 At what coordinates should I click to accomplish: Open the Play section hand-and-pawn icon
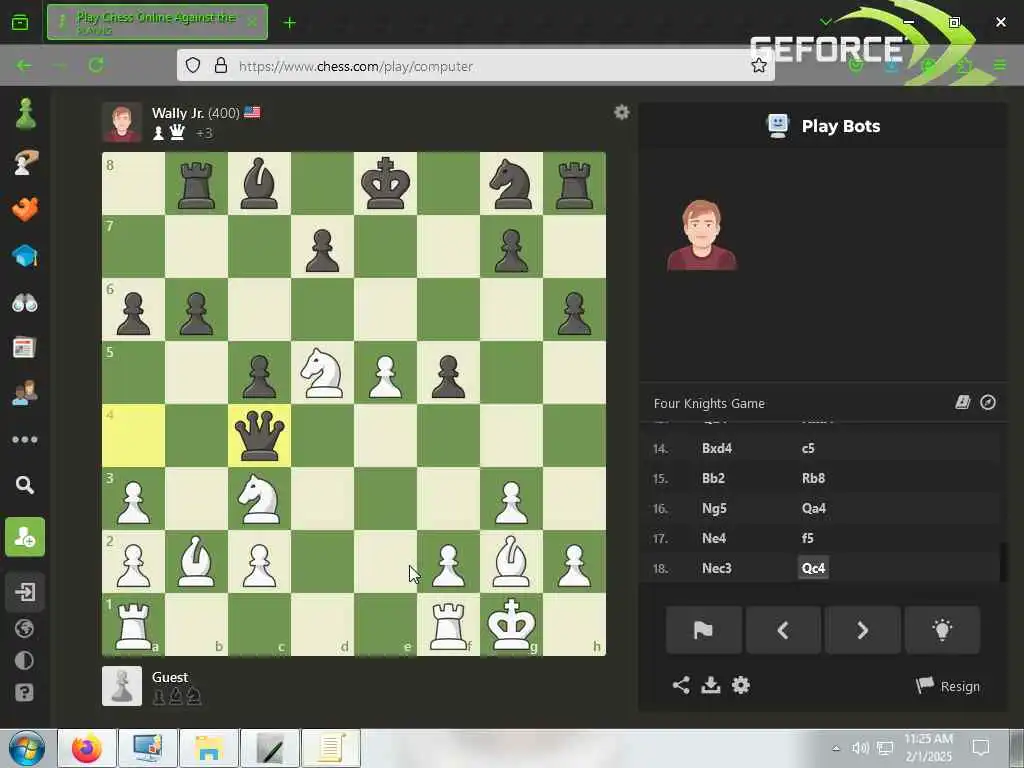click(x=25, y=162)
